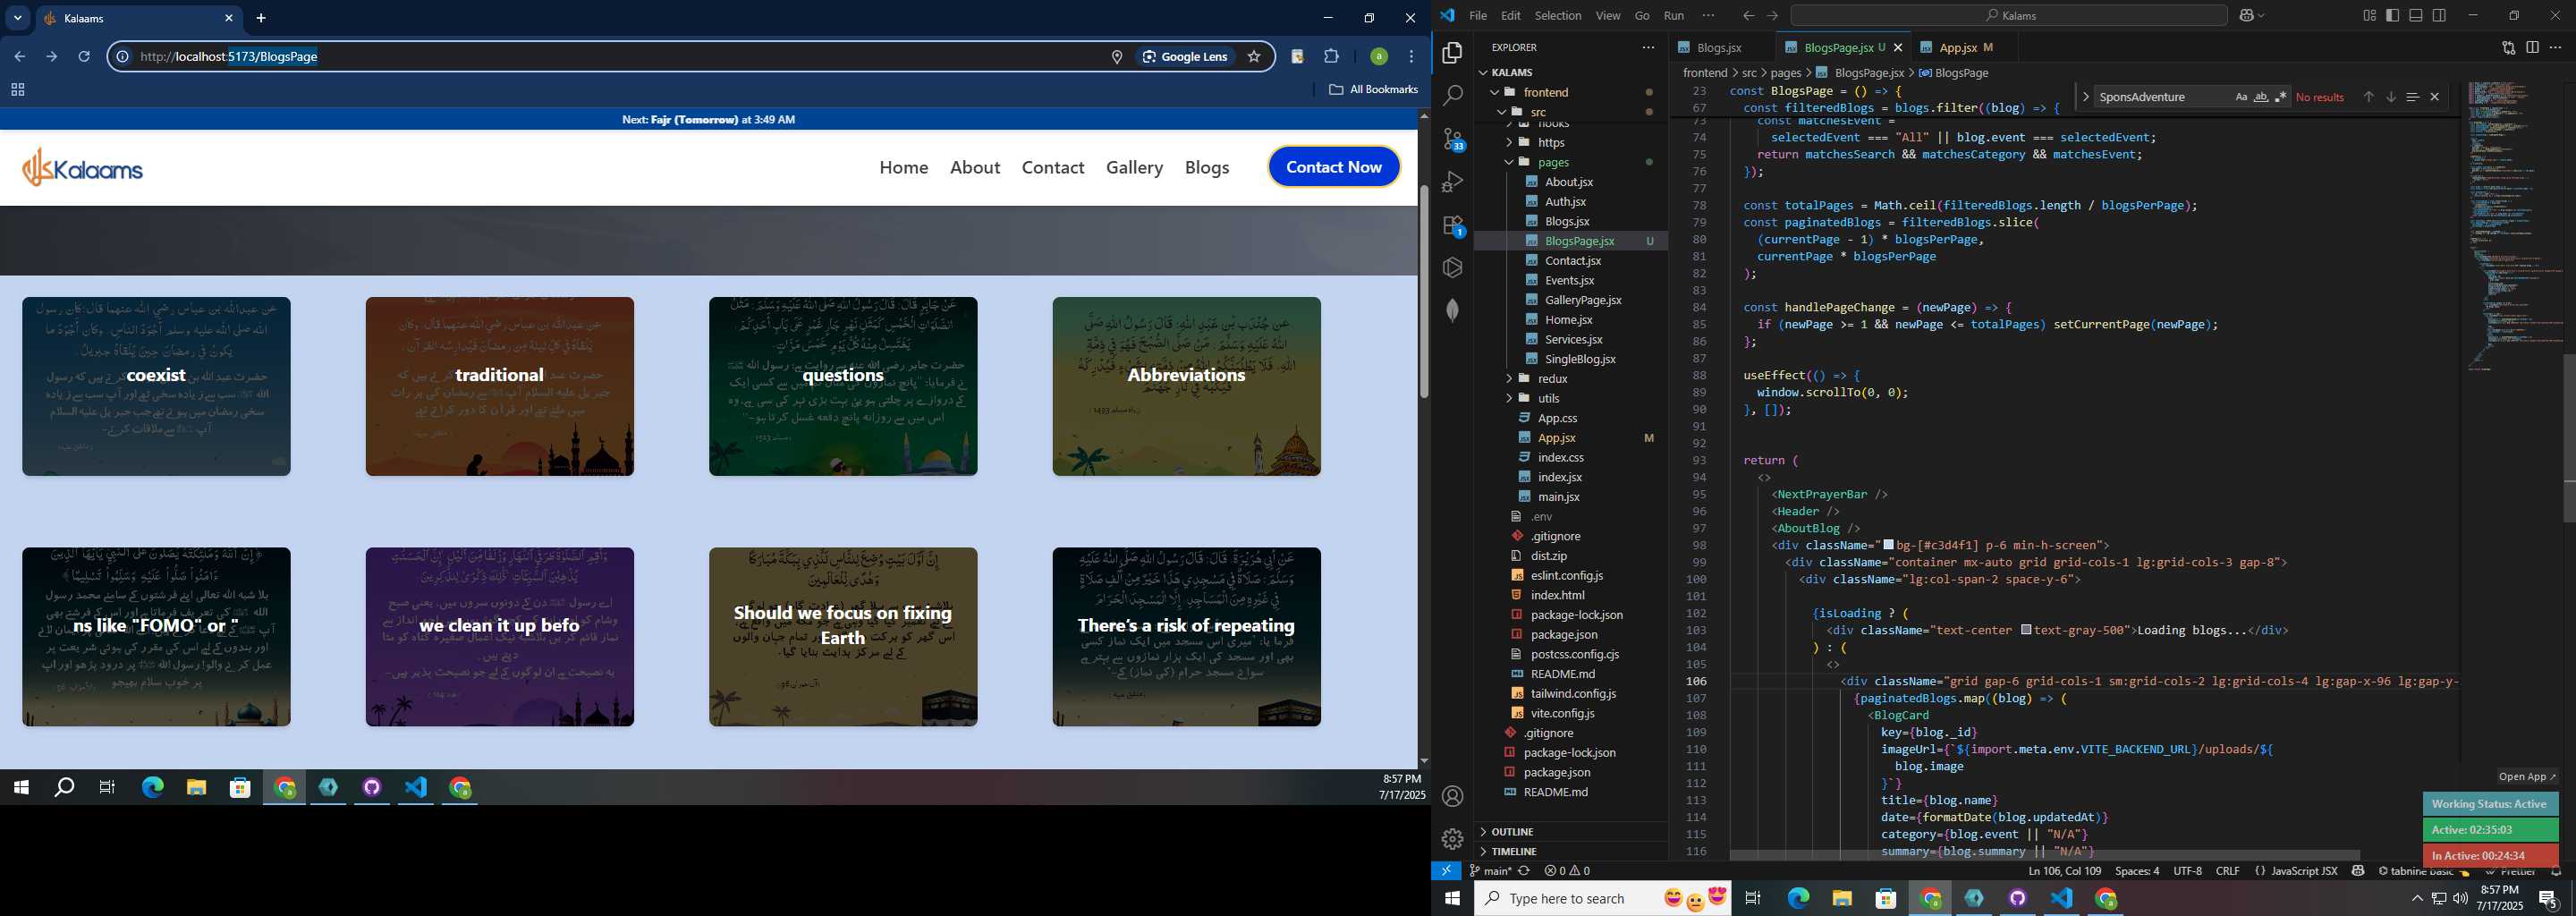The height and width of the screenshot is (916, 2576).
Task: Go to next match in find widget
Action: 2390,97
